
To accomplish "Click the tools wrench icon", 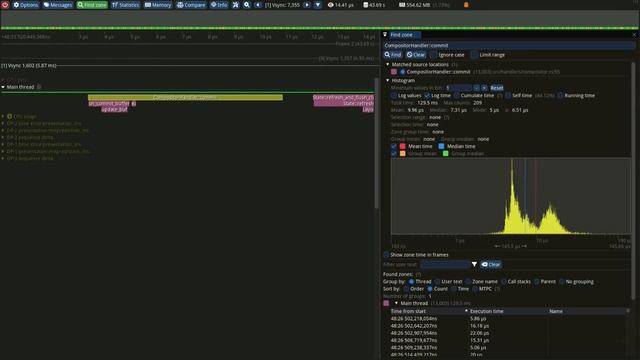I will pos(236,5).
